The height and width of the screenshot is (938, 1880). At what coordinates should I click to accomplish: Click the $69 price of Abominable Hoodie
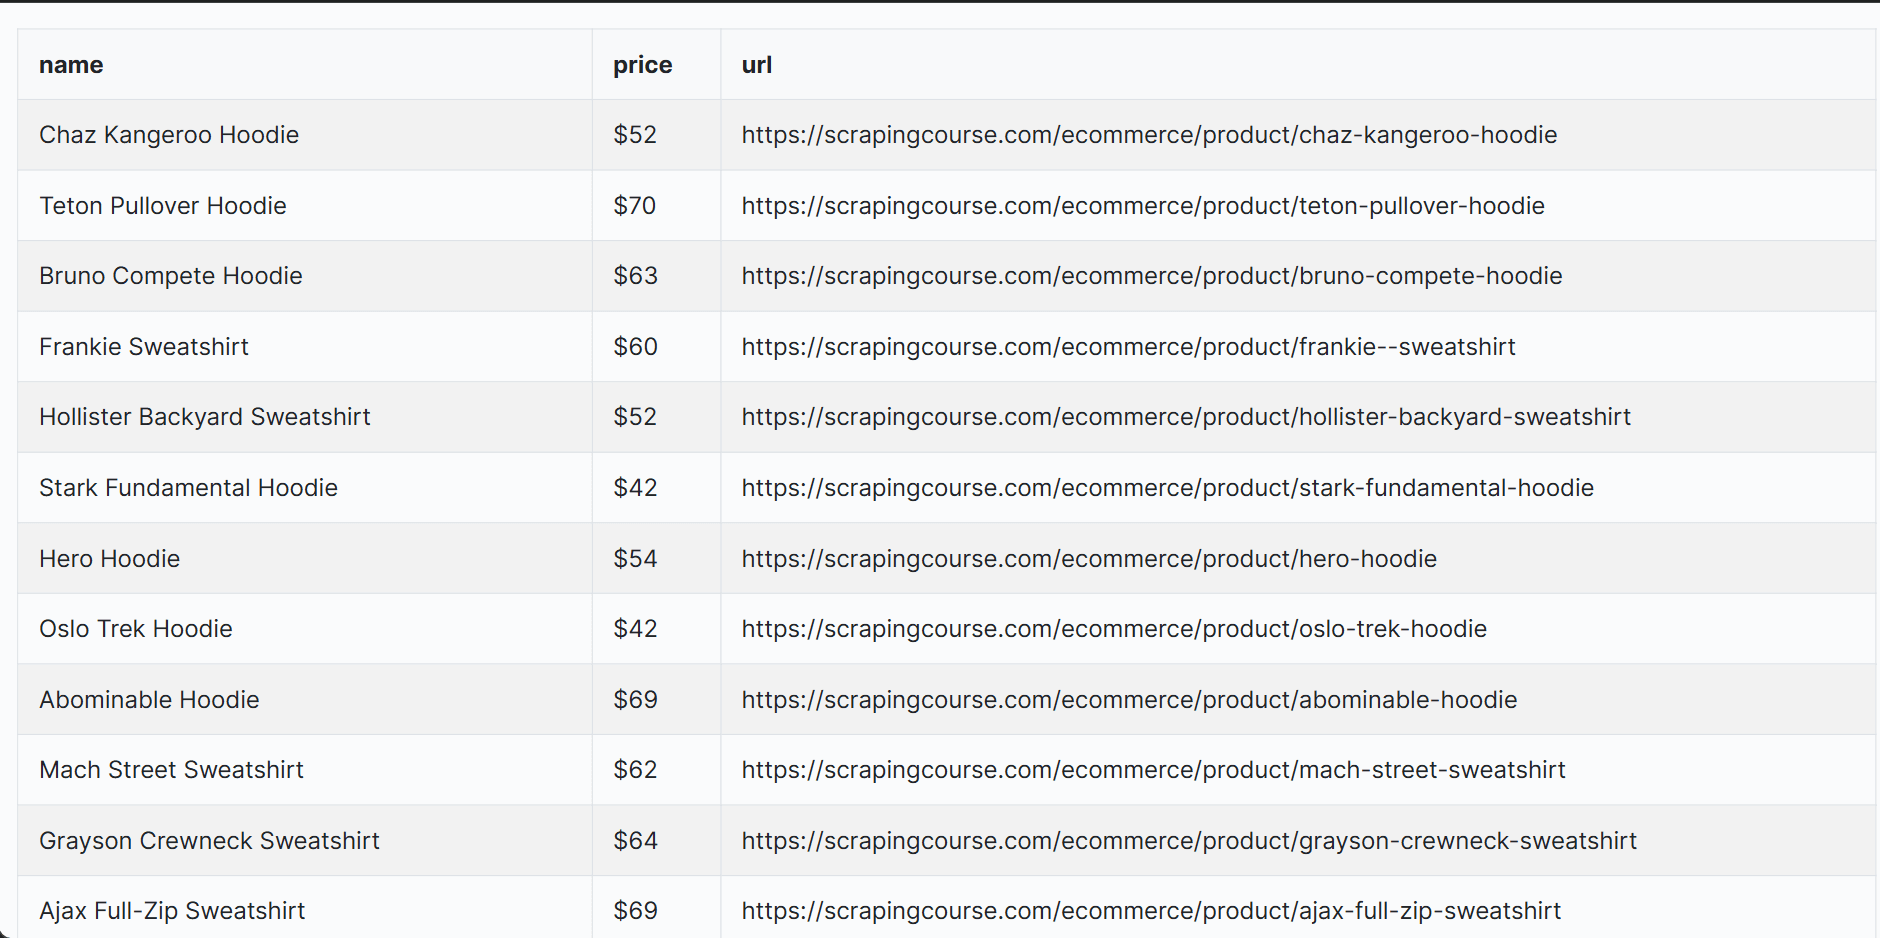point(636,700)
